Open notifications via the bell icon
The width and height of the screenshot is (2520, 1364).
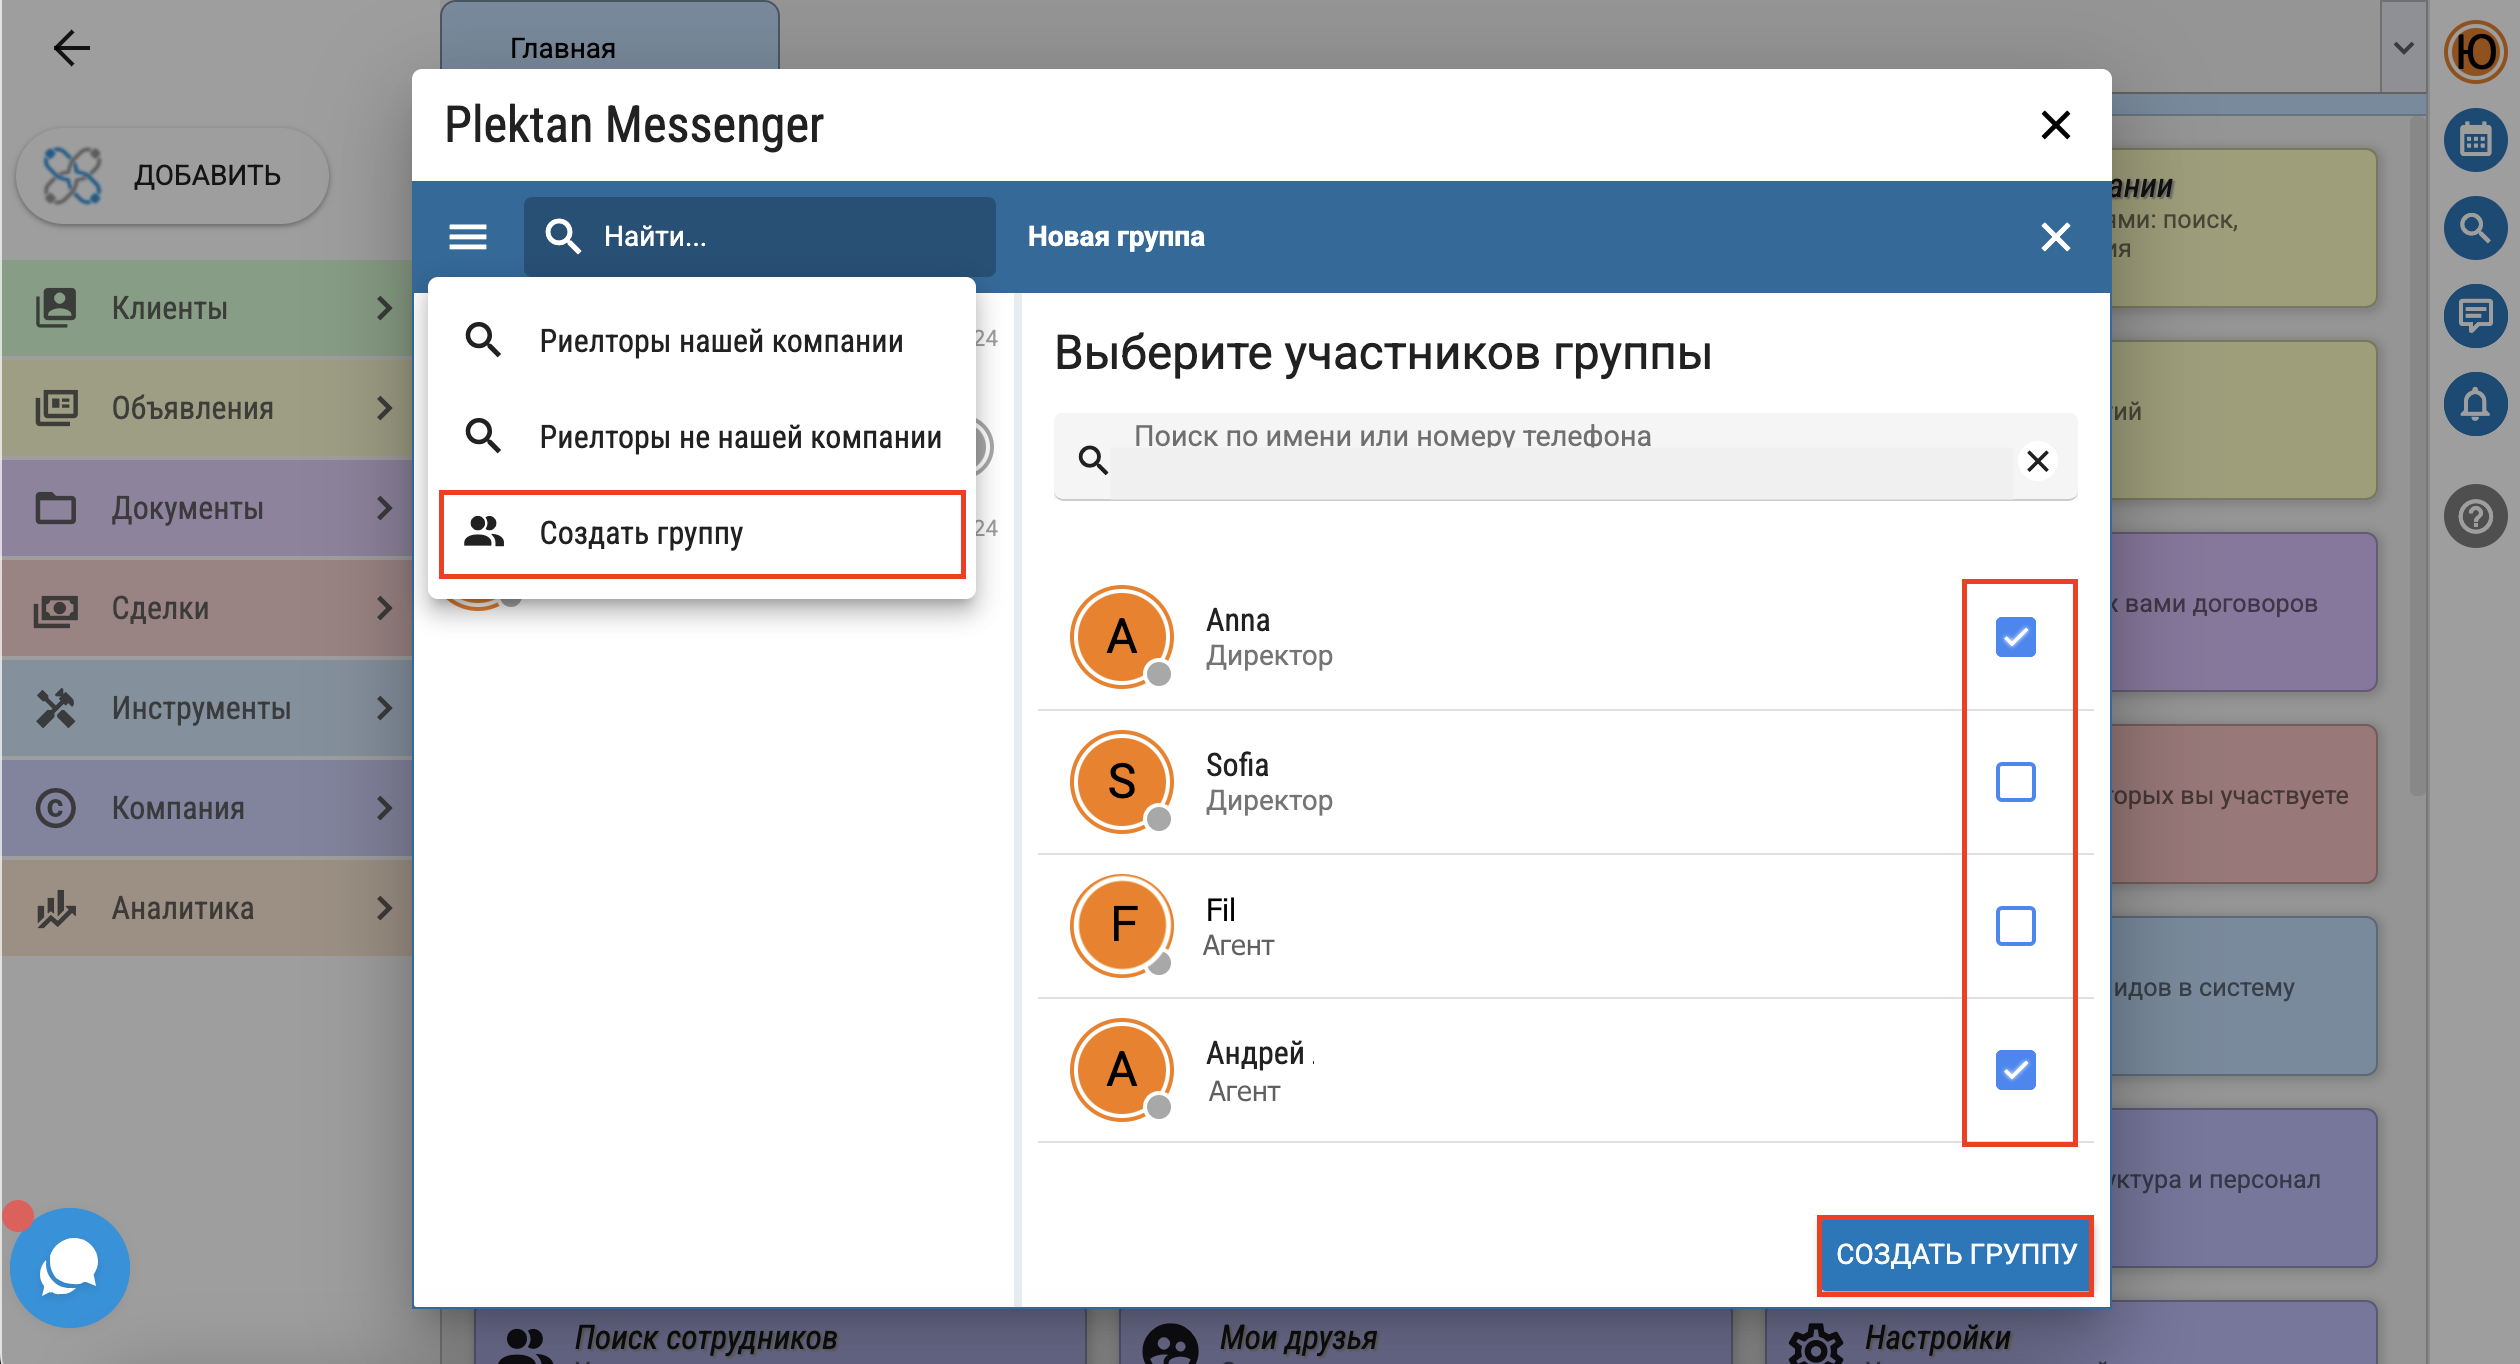pyautogui.click(x=2475, y=404)
